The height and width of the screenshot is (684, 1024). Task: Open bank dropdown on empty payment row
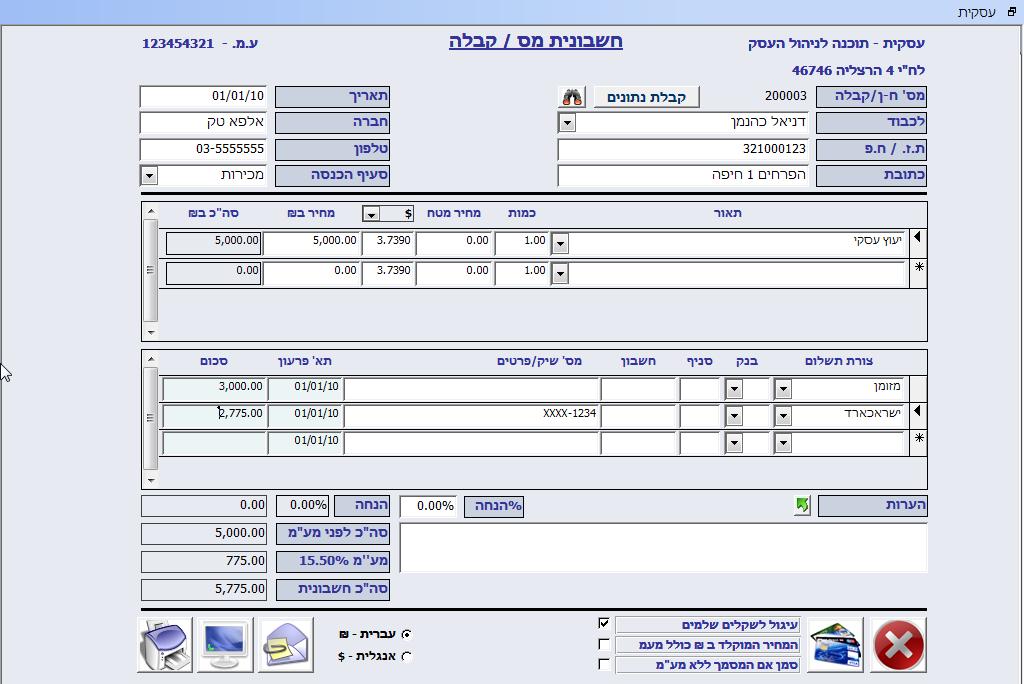pos(734,443)
